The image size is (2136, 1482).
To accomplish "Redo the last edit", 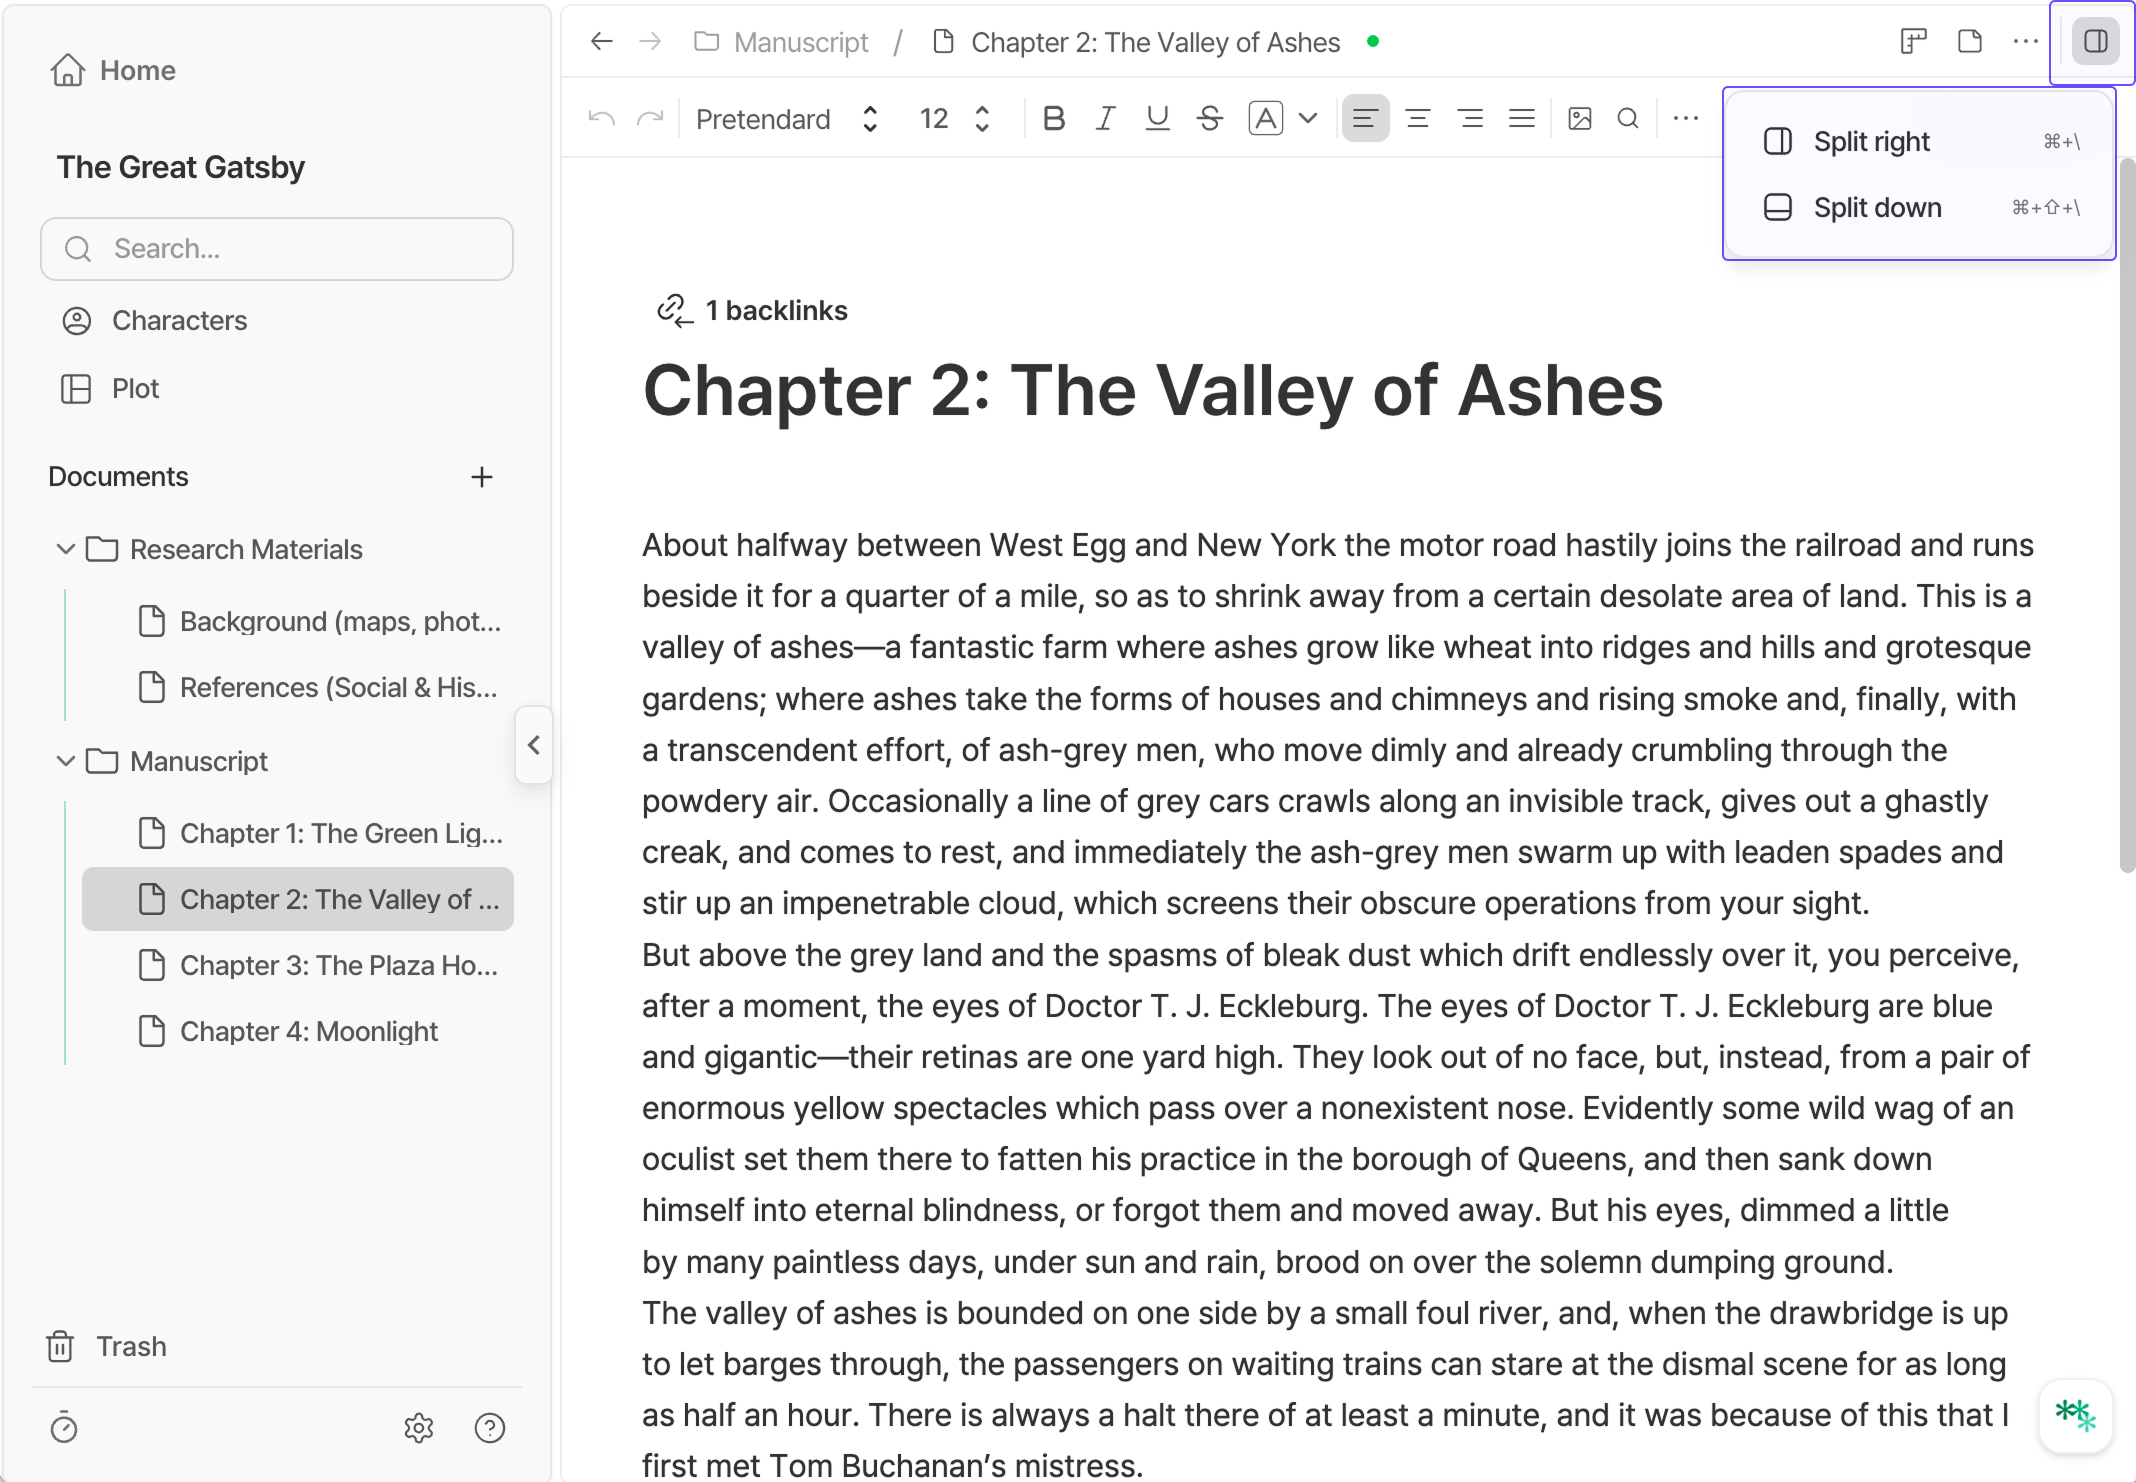I will pyautogui.click(x=650, y=119).
